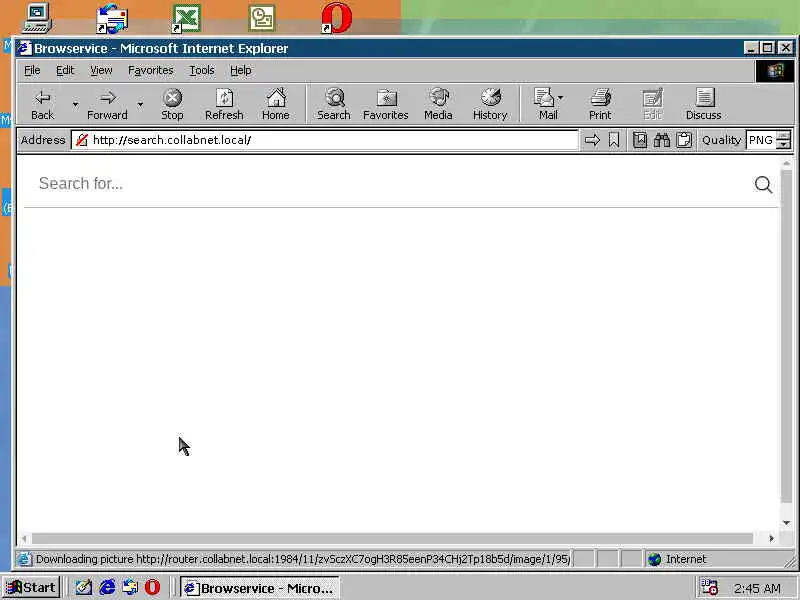Open the Forward button history dropdown arrow
Screen dimensions: 800x600
[x=140, y=105]
